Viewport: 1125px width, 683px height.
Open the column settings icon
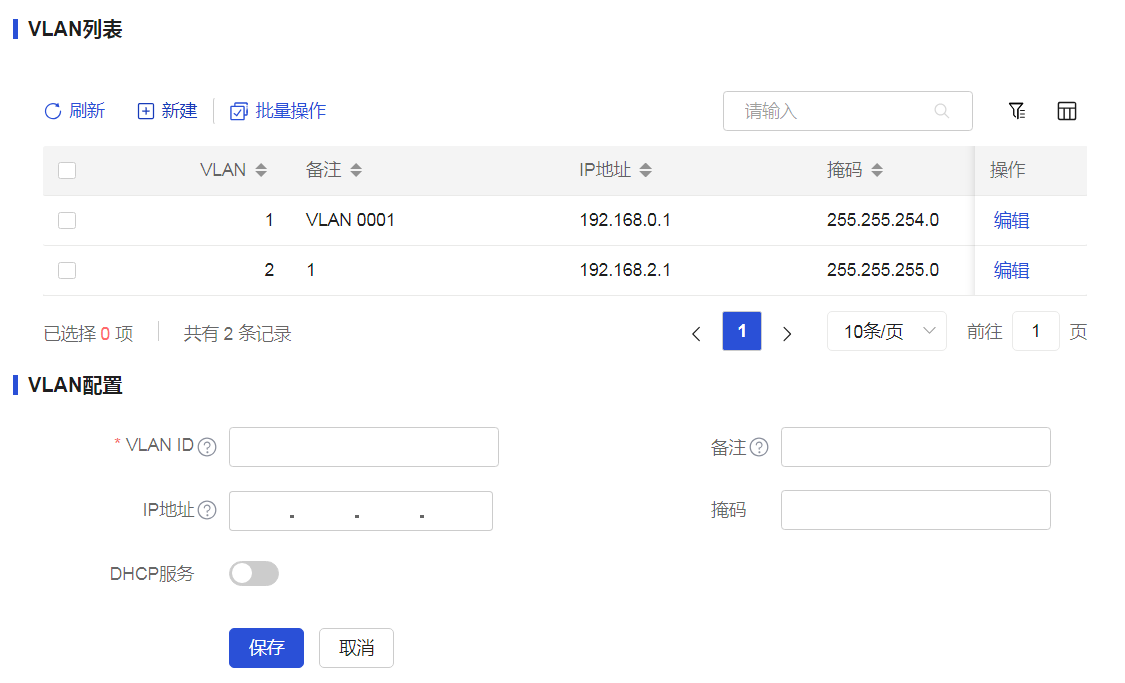pos(1067,111)
